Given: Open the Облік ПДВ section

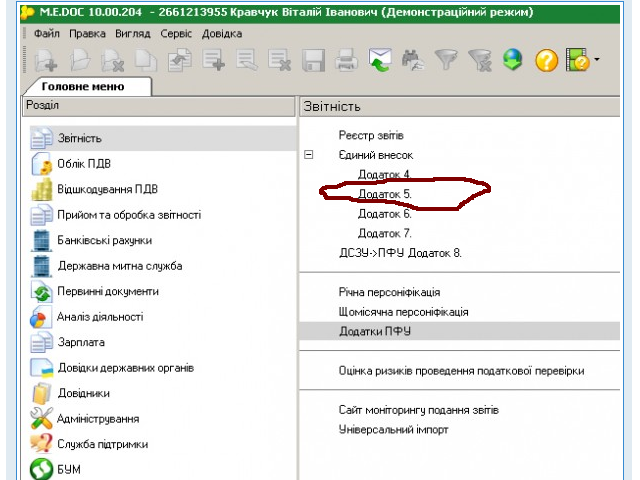Looking at the screenshot, I should tap(83, 163).
